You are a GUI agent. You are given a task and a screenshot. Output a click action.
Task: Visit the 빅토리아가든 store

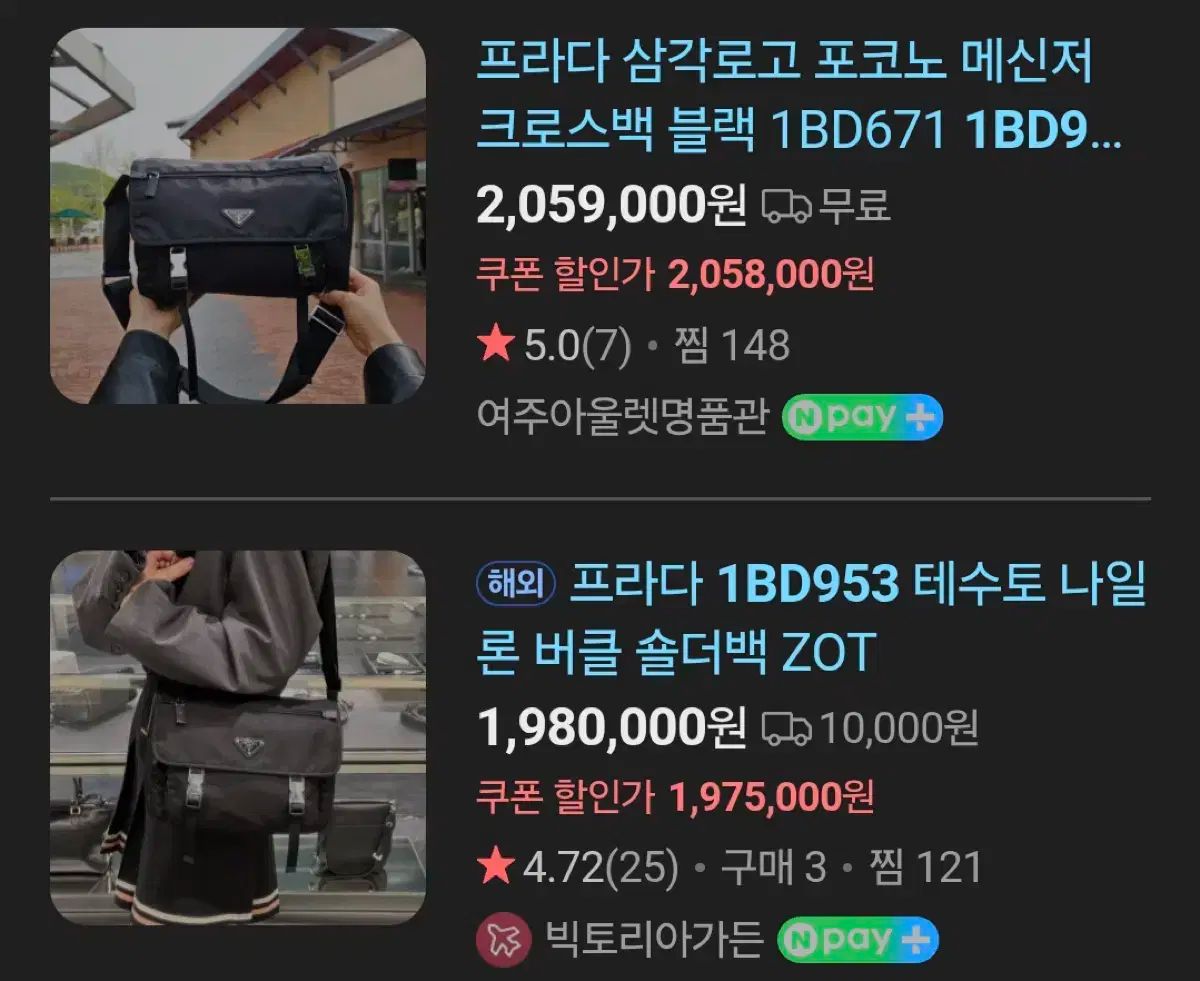click(655, 940)
